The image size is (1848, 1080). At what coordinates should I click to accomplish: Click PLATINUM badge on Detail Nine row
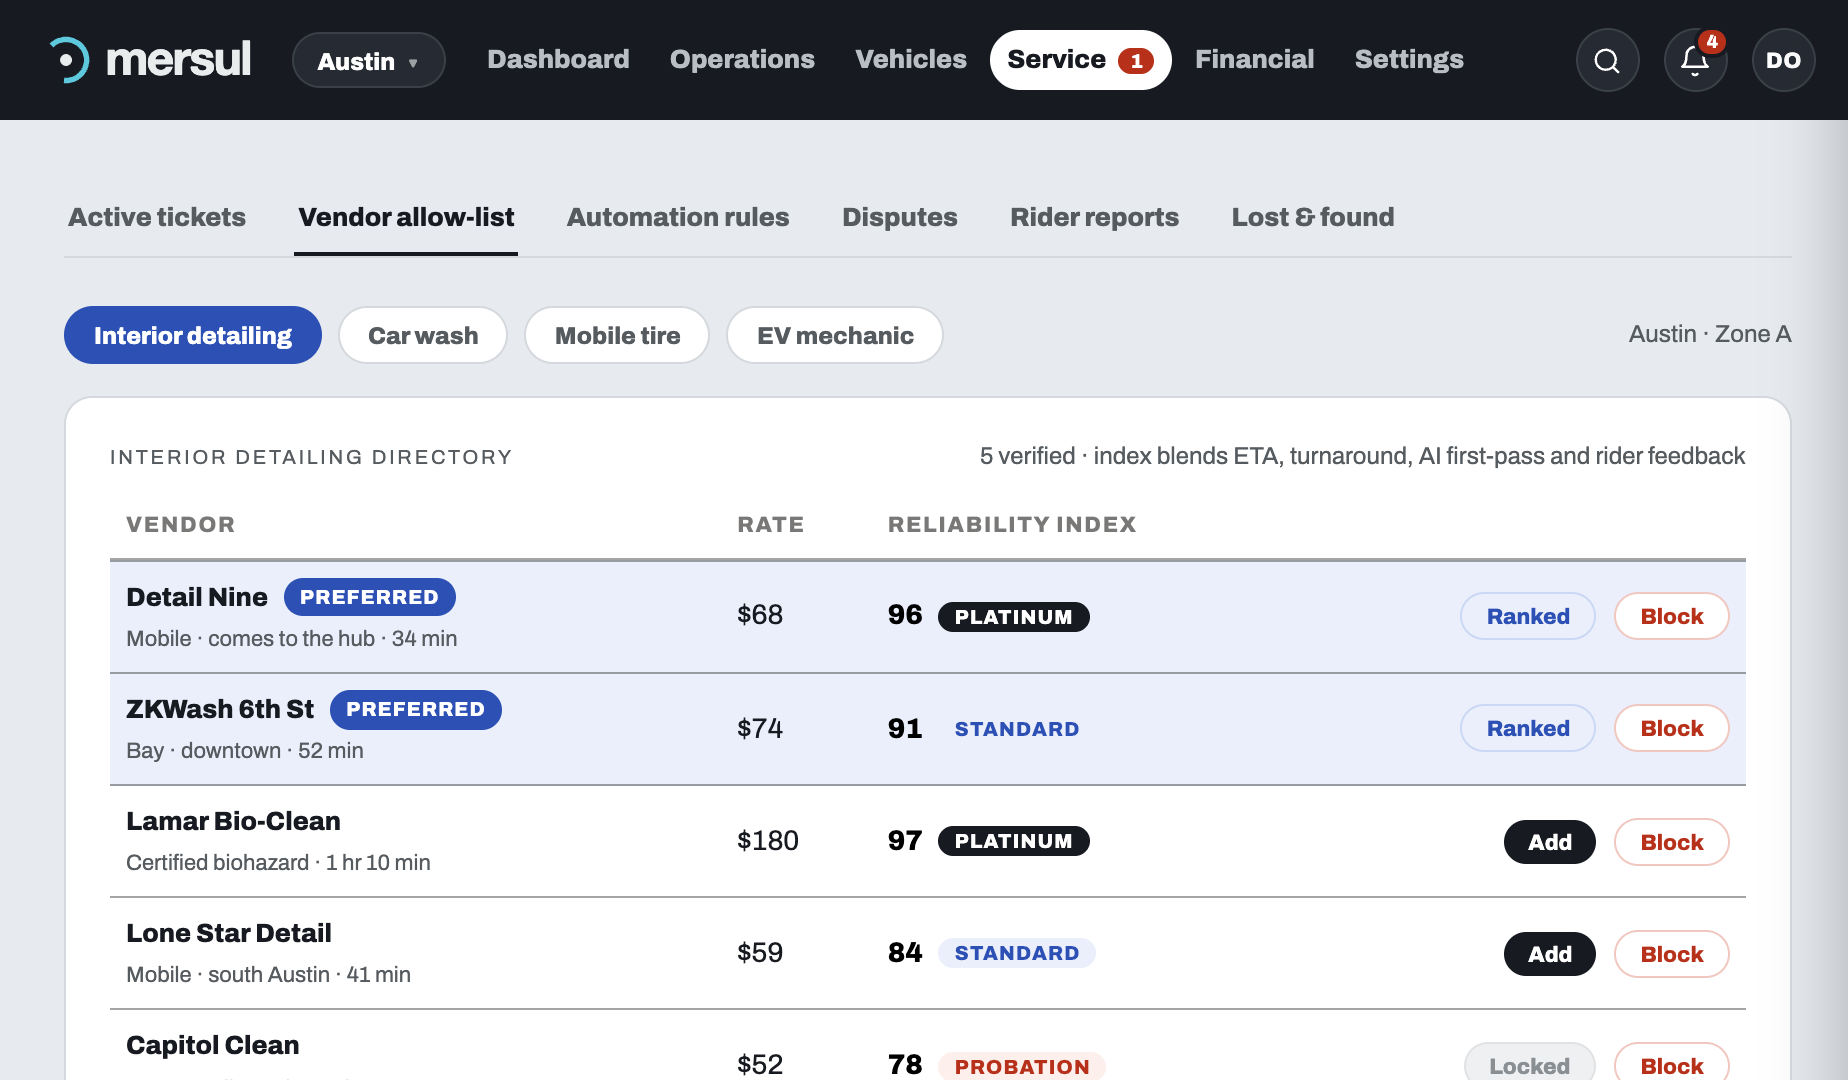point(1014,617)
